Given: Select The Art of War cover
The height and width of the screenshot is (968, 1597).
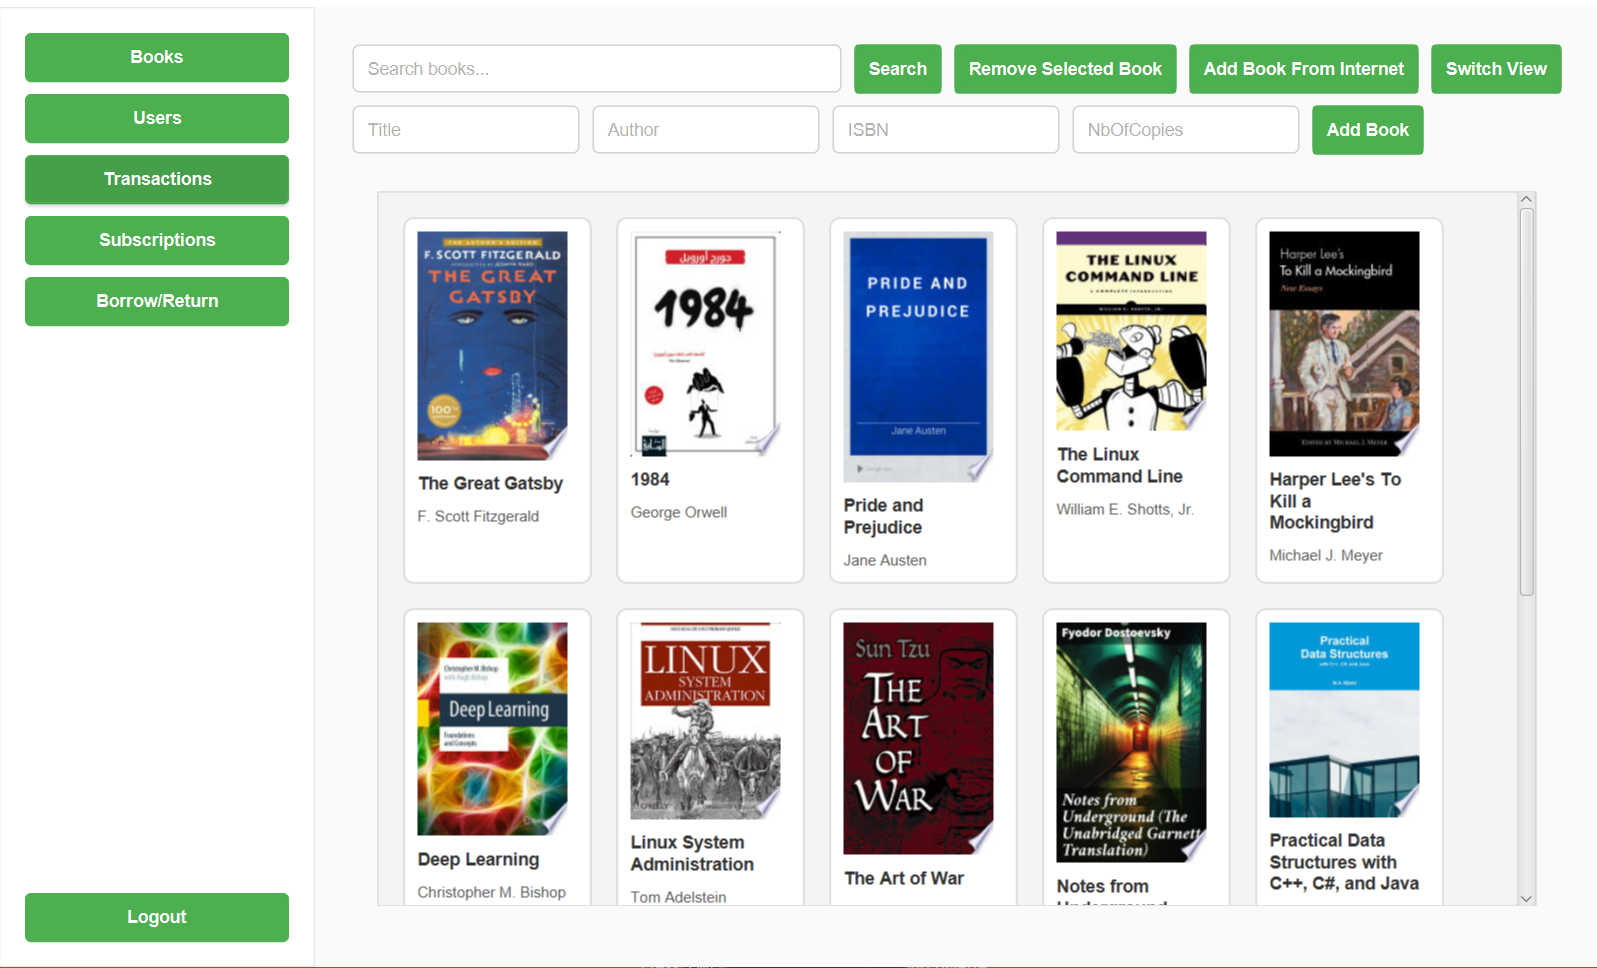Looking at the screenshot, I should click(918, 739).
